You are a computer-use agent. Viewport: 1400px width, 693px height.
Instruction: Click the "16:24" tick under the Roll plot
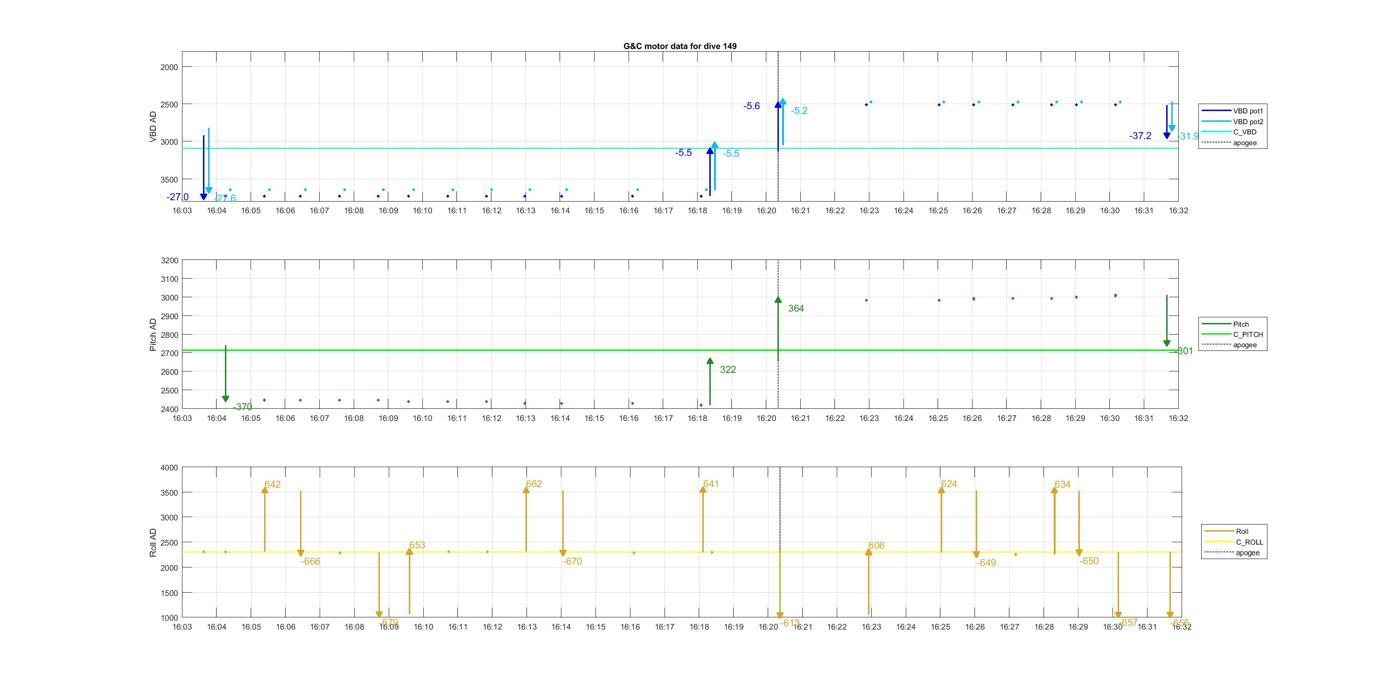coord(906,627)
